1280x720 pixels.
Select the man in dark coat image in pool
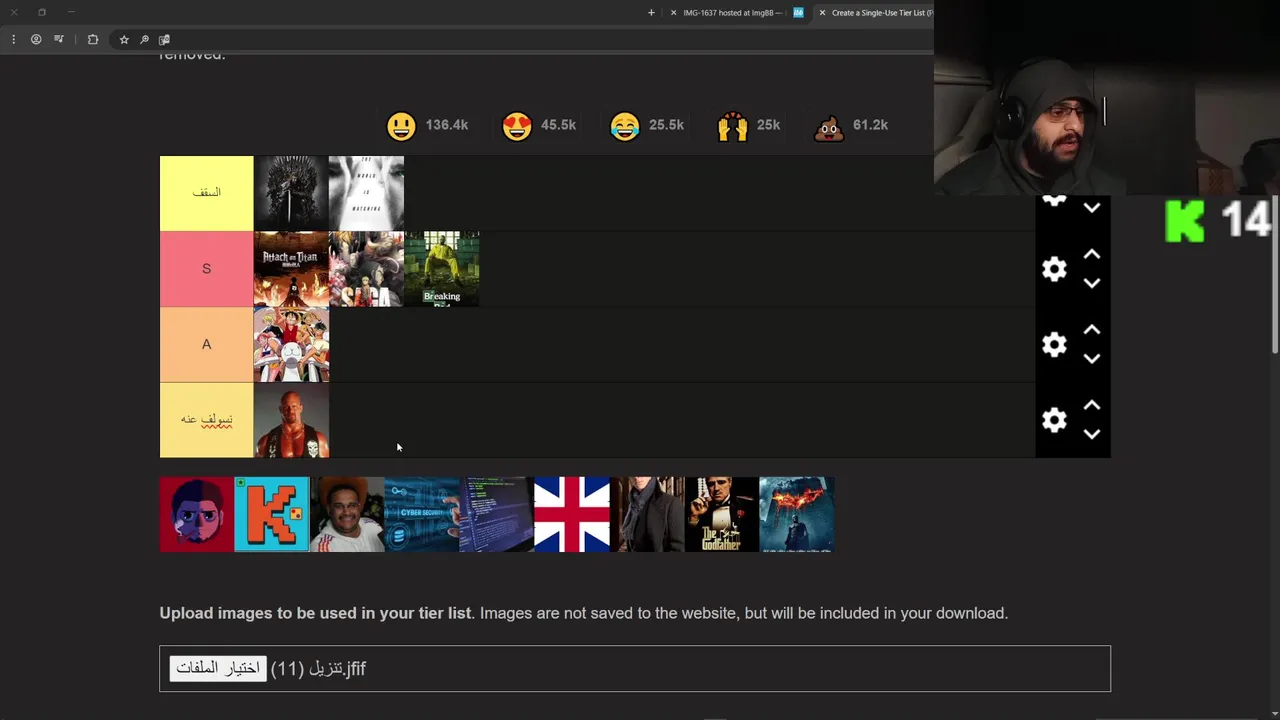(x=647, y=514)
